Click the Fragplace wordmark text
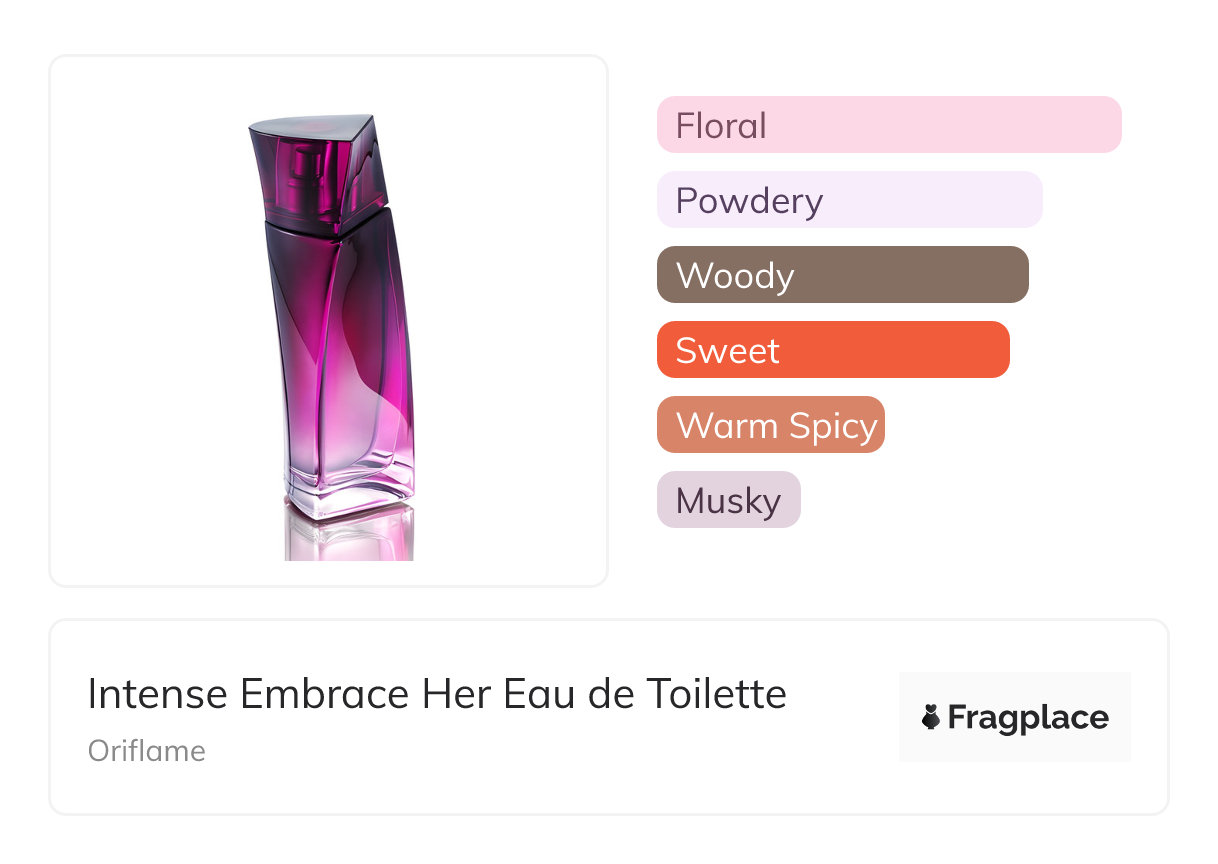The image size is (1218, 864). (1028, 717)
